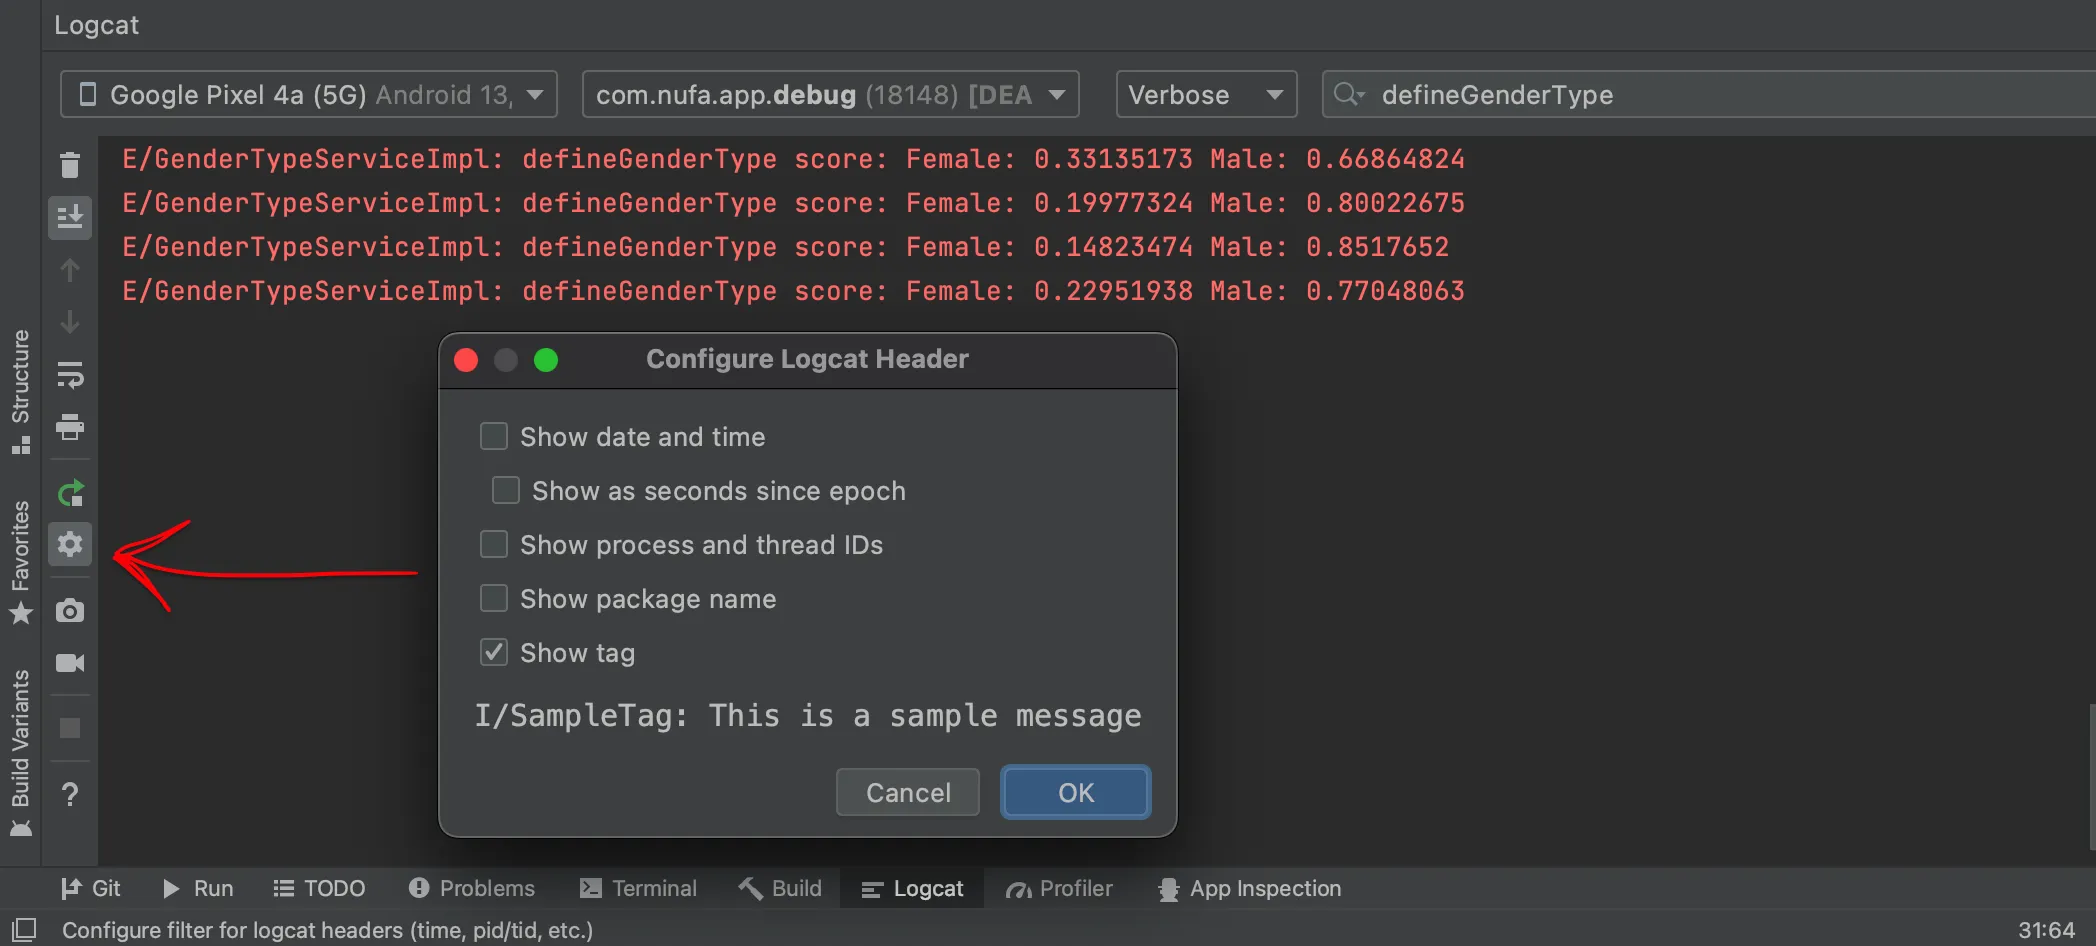Toggle the Soft-wrap lines icon
The image size is (2096, 946).
point(69,375)
